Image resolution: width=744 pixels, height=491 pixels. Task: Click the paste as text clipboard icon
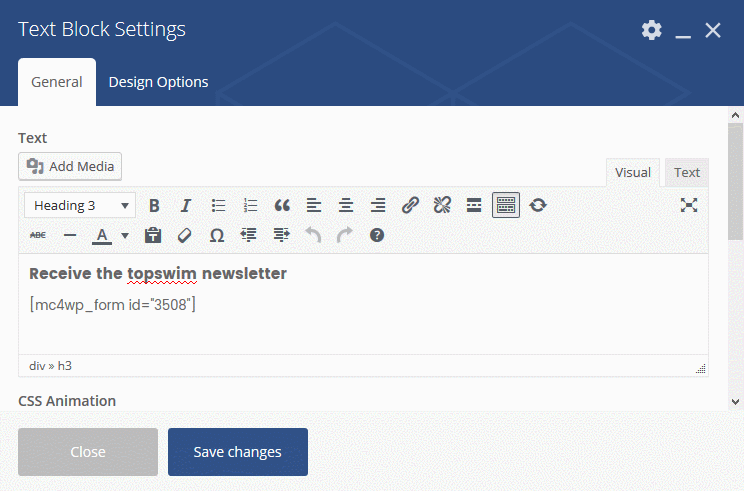click(153, 235)
